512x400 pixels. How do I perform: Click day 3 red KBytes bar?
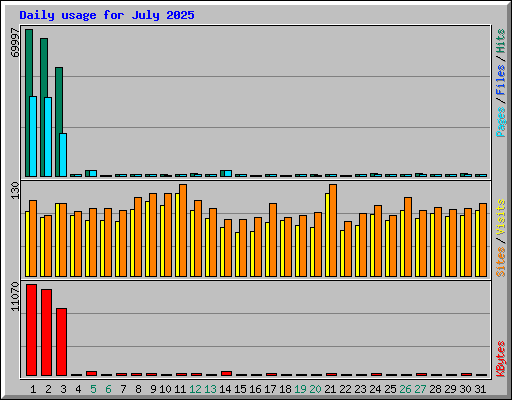click(61, 342)
